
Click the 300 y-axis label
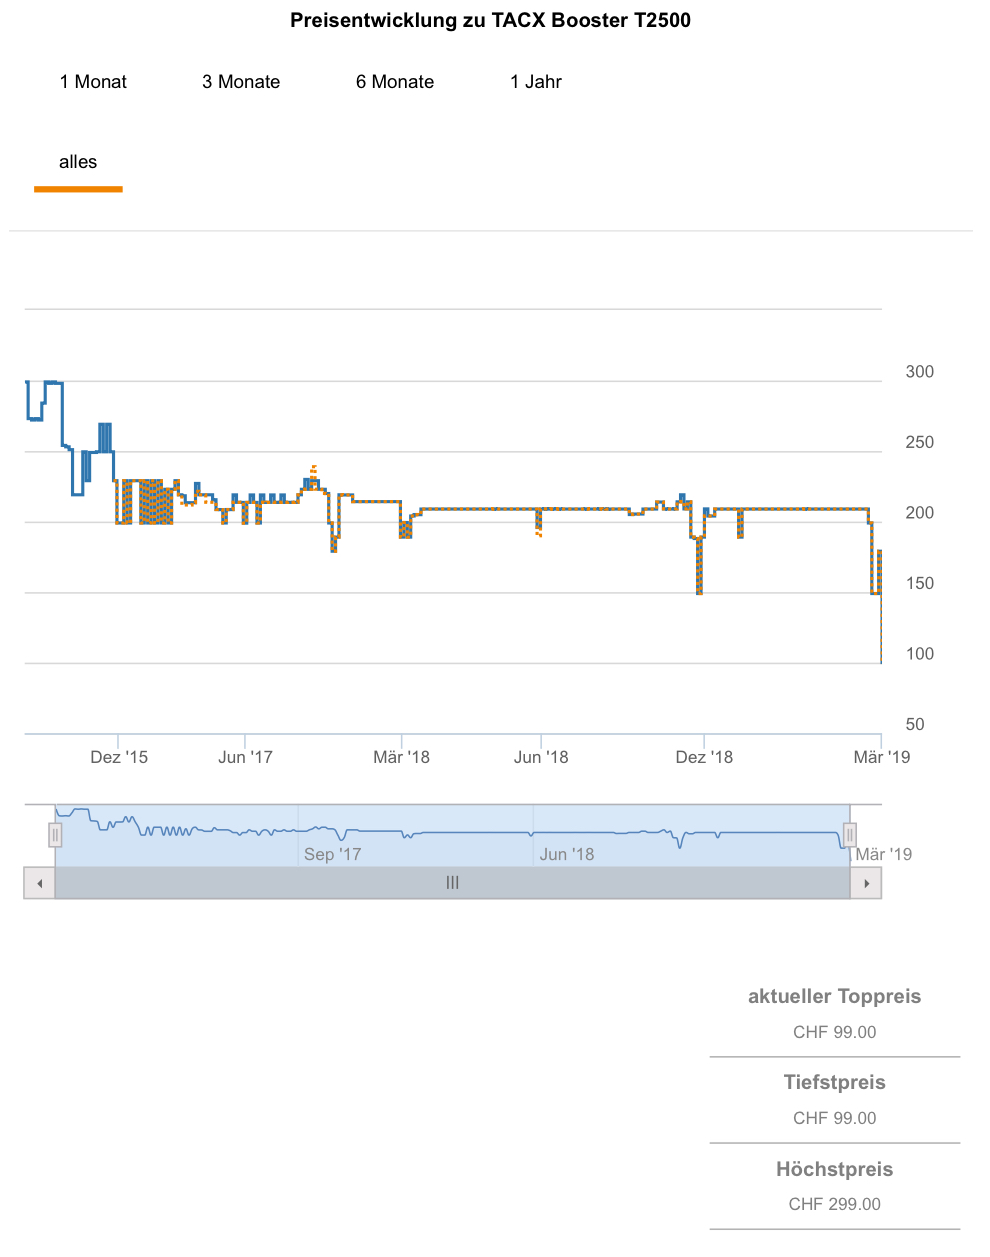click(919, 372)
